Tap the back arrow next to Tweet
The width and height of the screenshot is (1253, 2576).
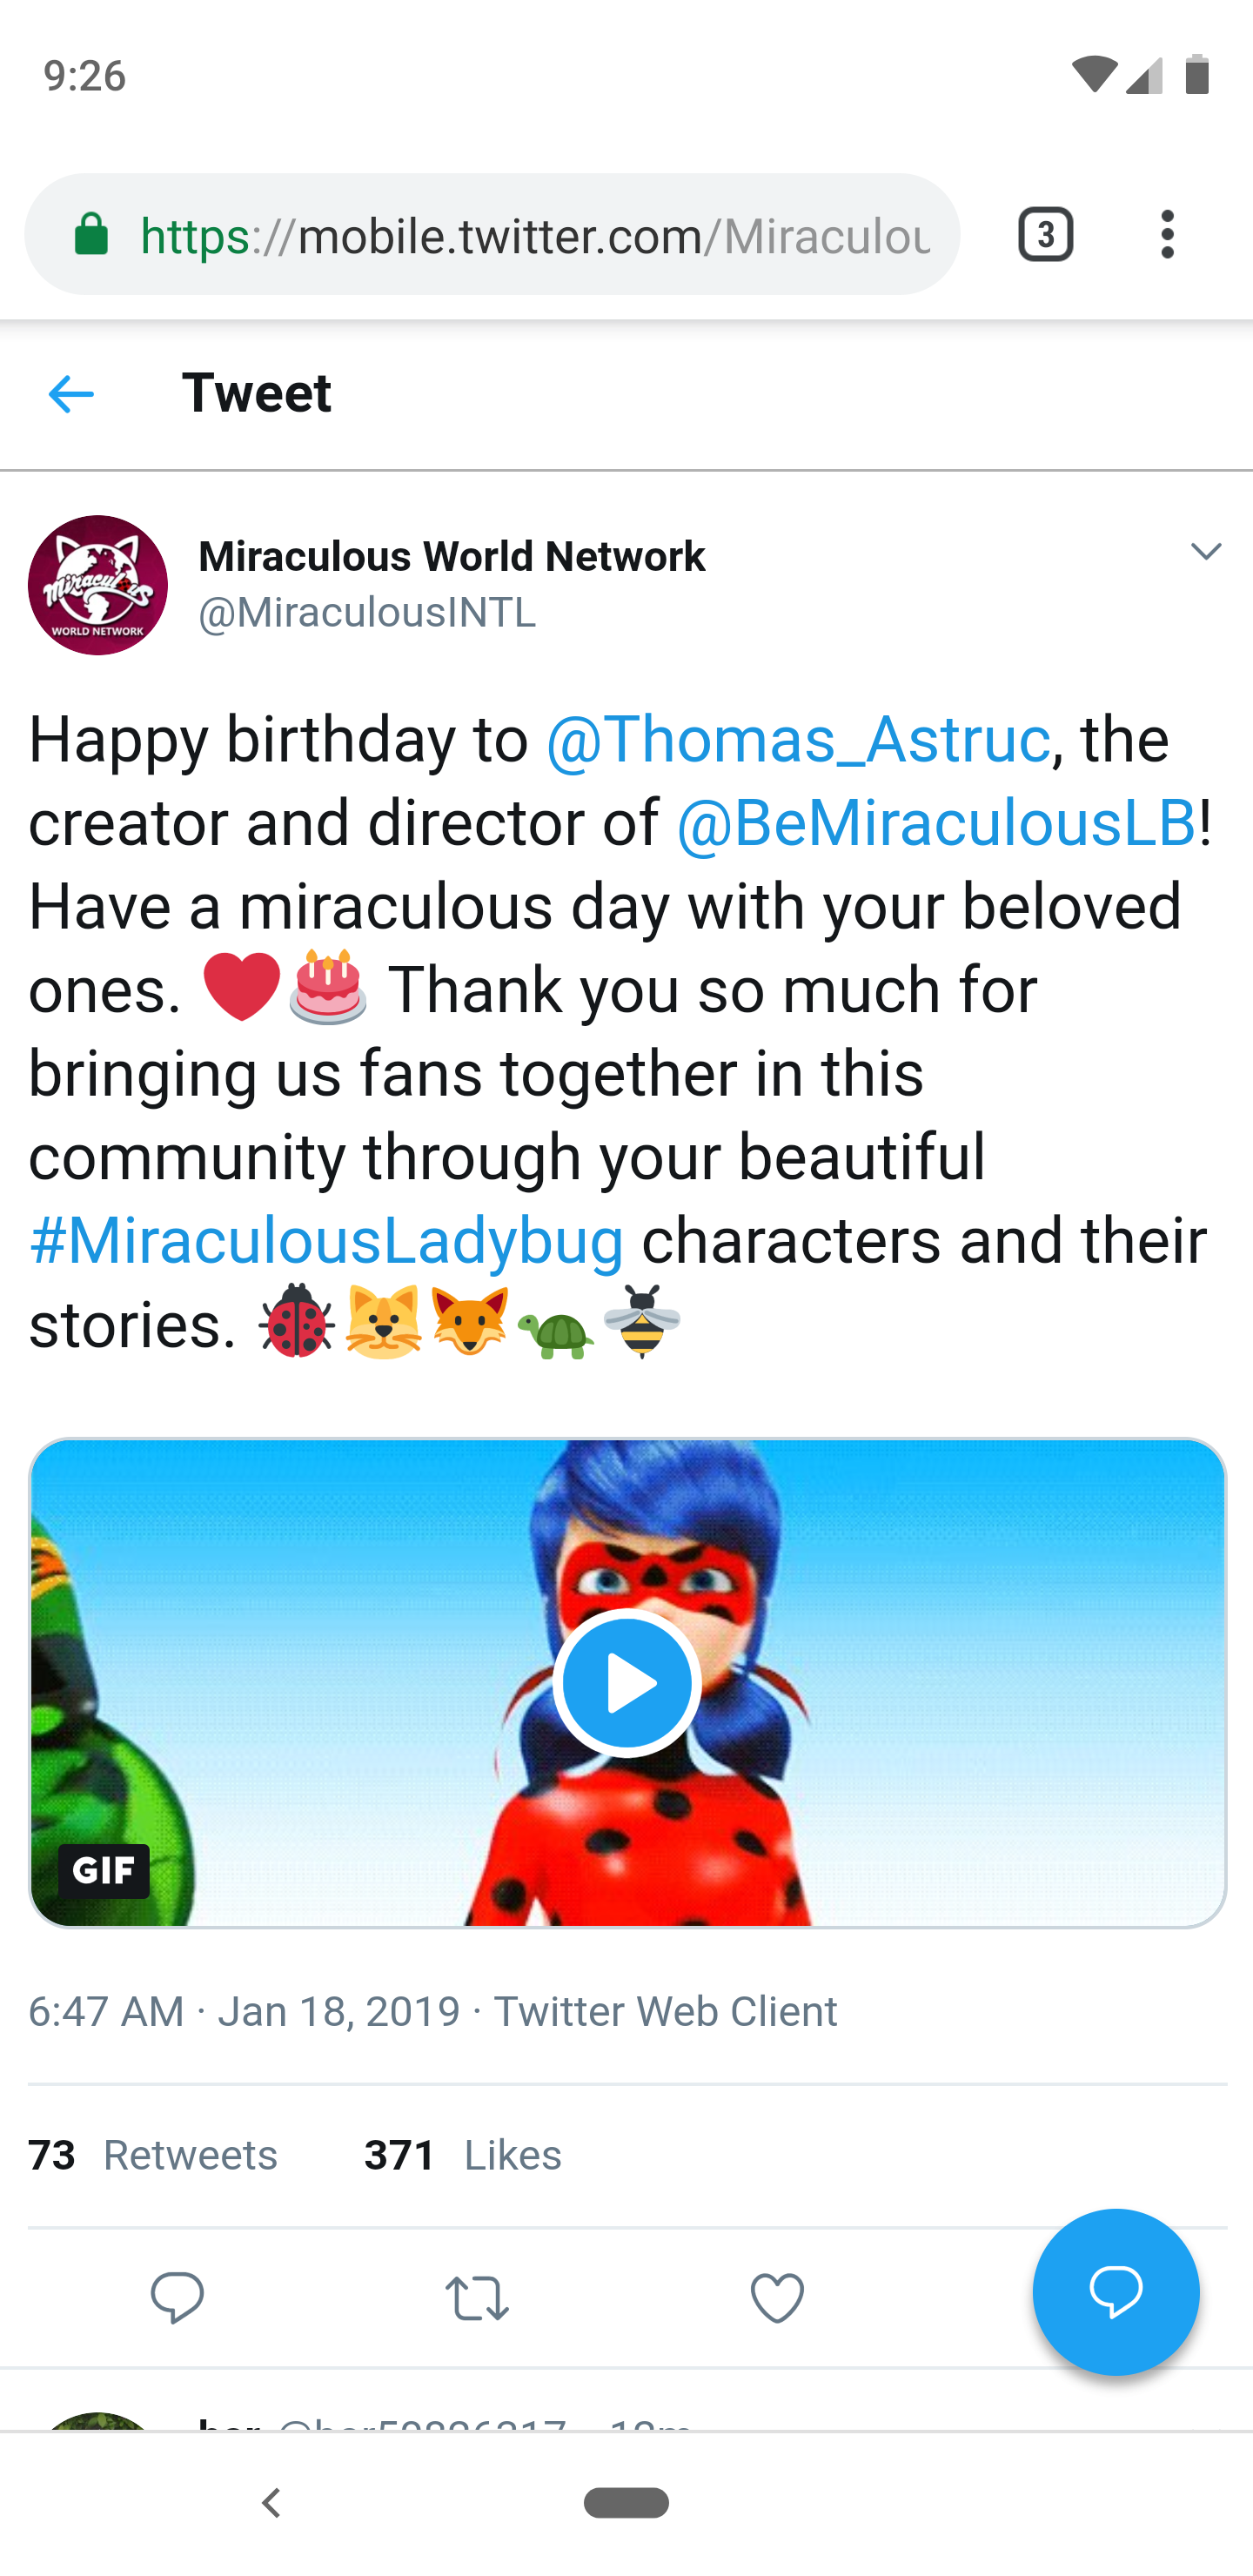pos(71,394)
